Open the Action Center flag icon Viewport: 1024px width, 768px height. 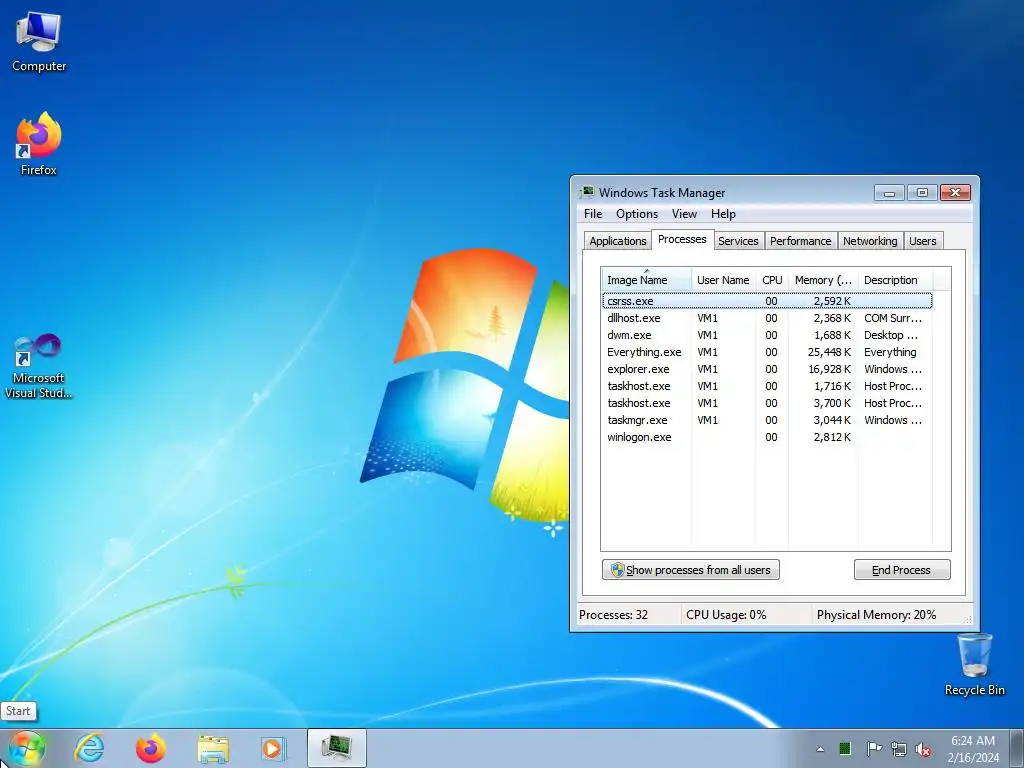[873, 748]
